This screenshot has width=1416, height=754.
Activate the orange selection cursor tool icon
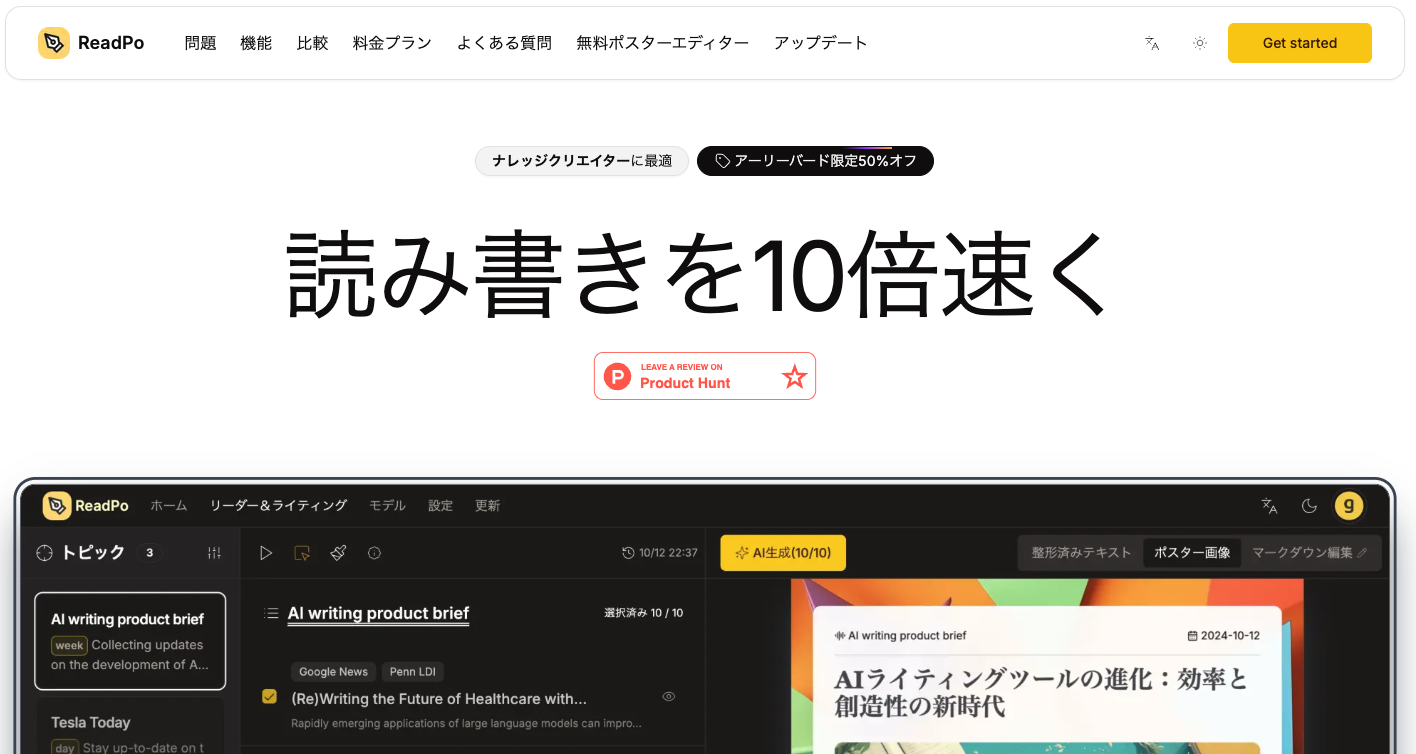point(302,553)
